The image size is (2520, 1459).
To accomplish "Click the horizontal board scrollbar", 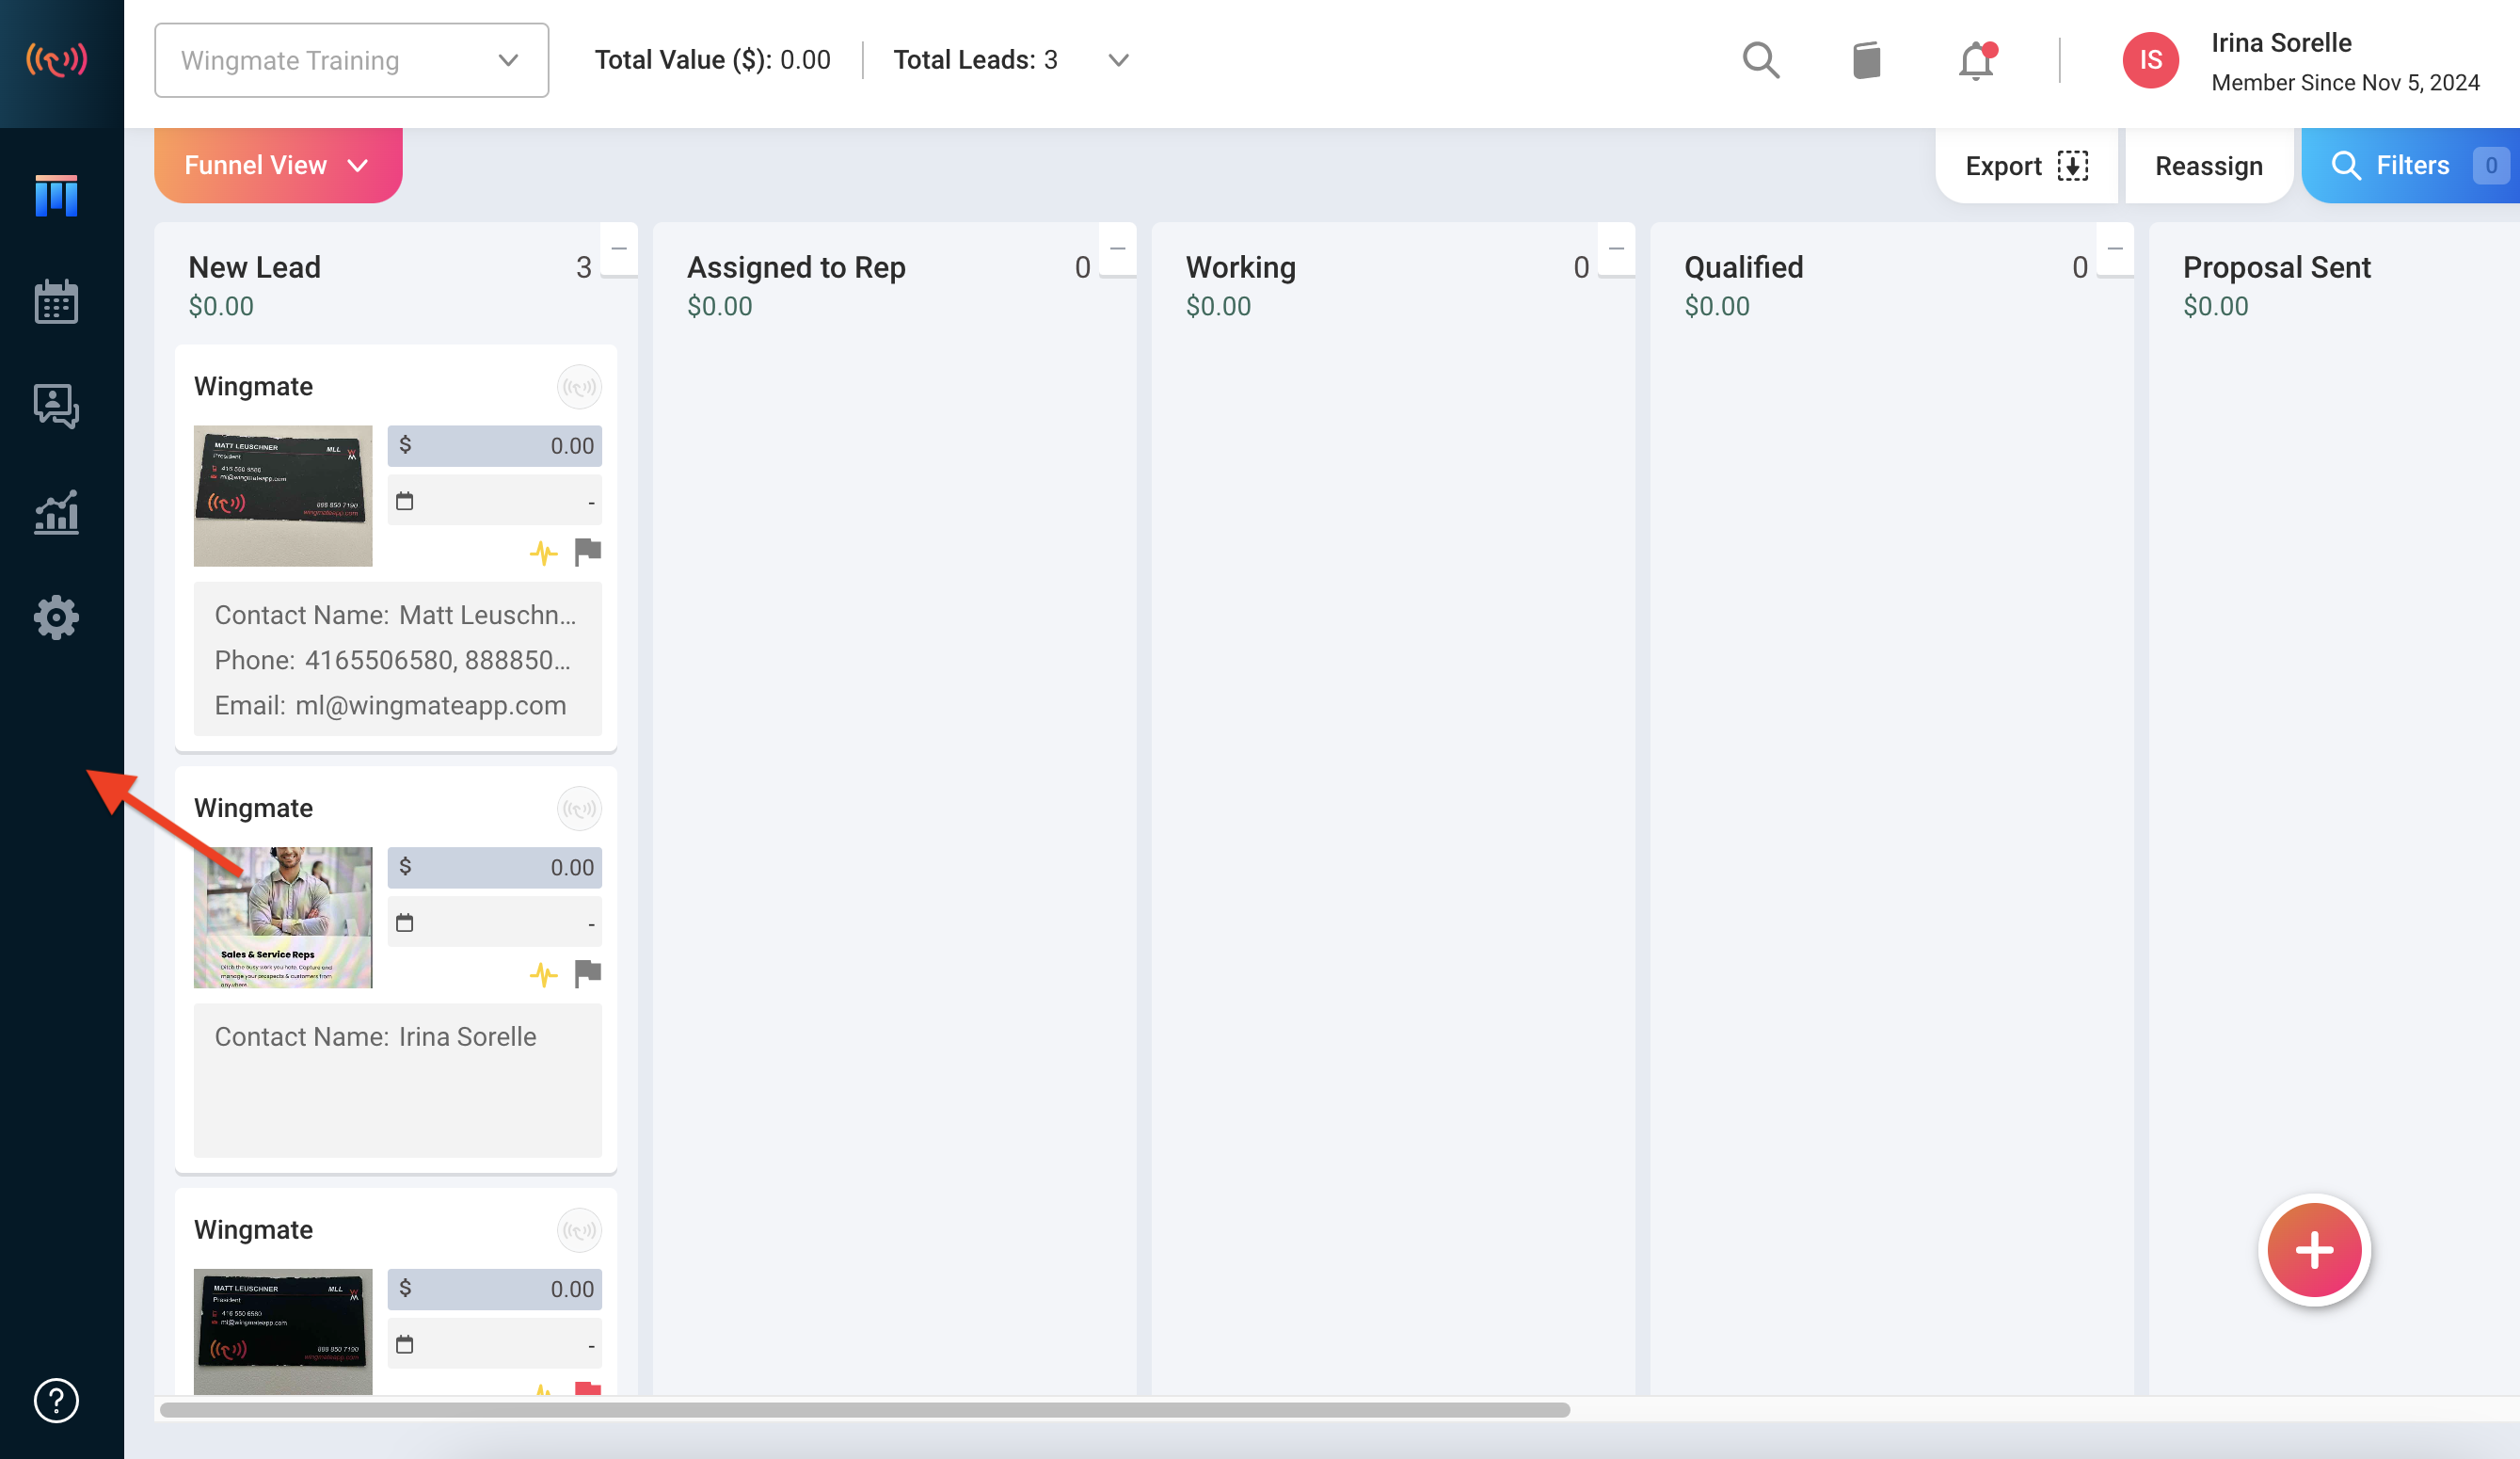I will click(x=865, y=1410).
